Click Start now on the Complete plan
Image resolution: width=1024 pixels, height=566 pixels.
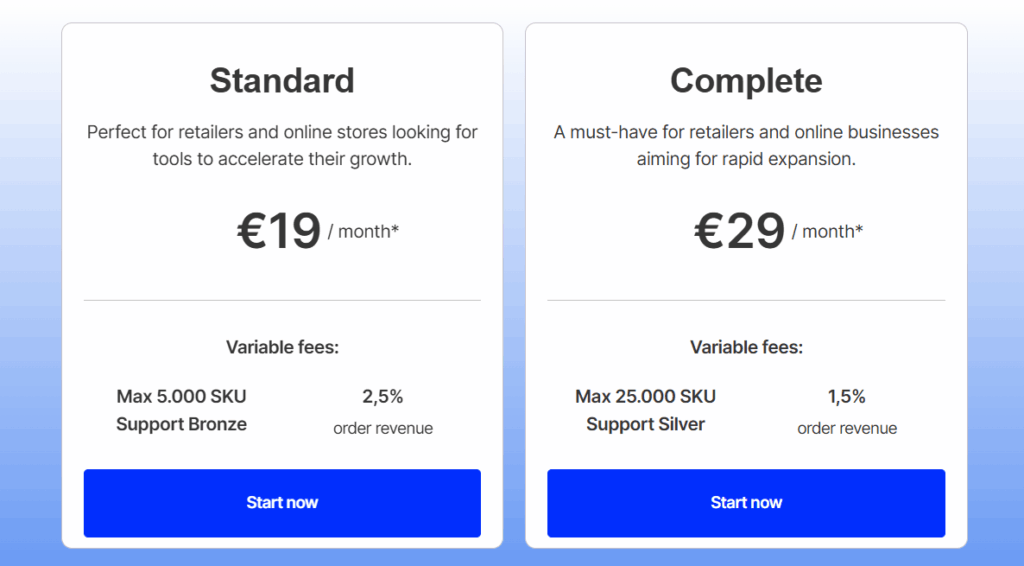[x=746, y=503]
